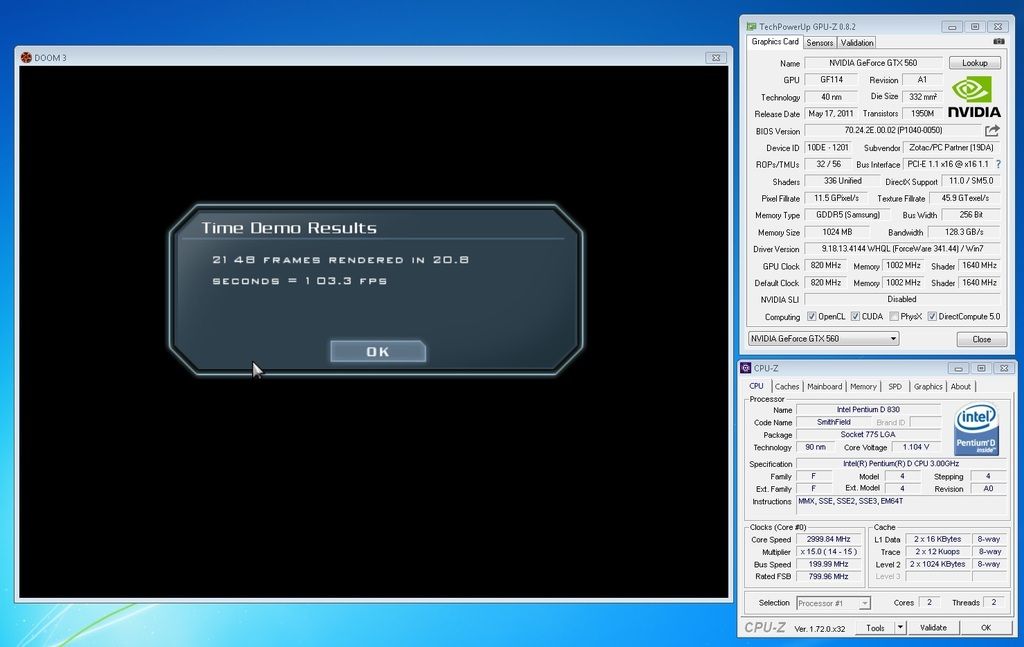Viewport: 1024px width, 647px height.
Task: Open the NVIDIA GeForce GTX 560 card dropdown
Action: pyautogui.click(x=824, y=339)
